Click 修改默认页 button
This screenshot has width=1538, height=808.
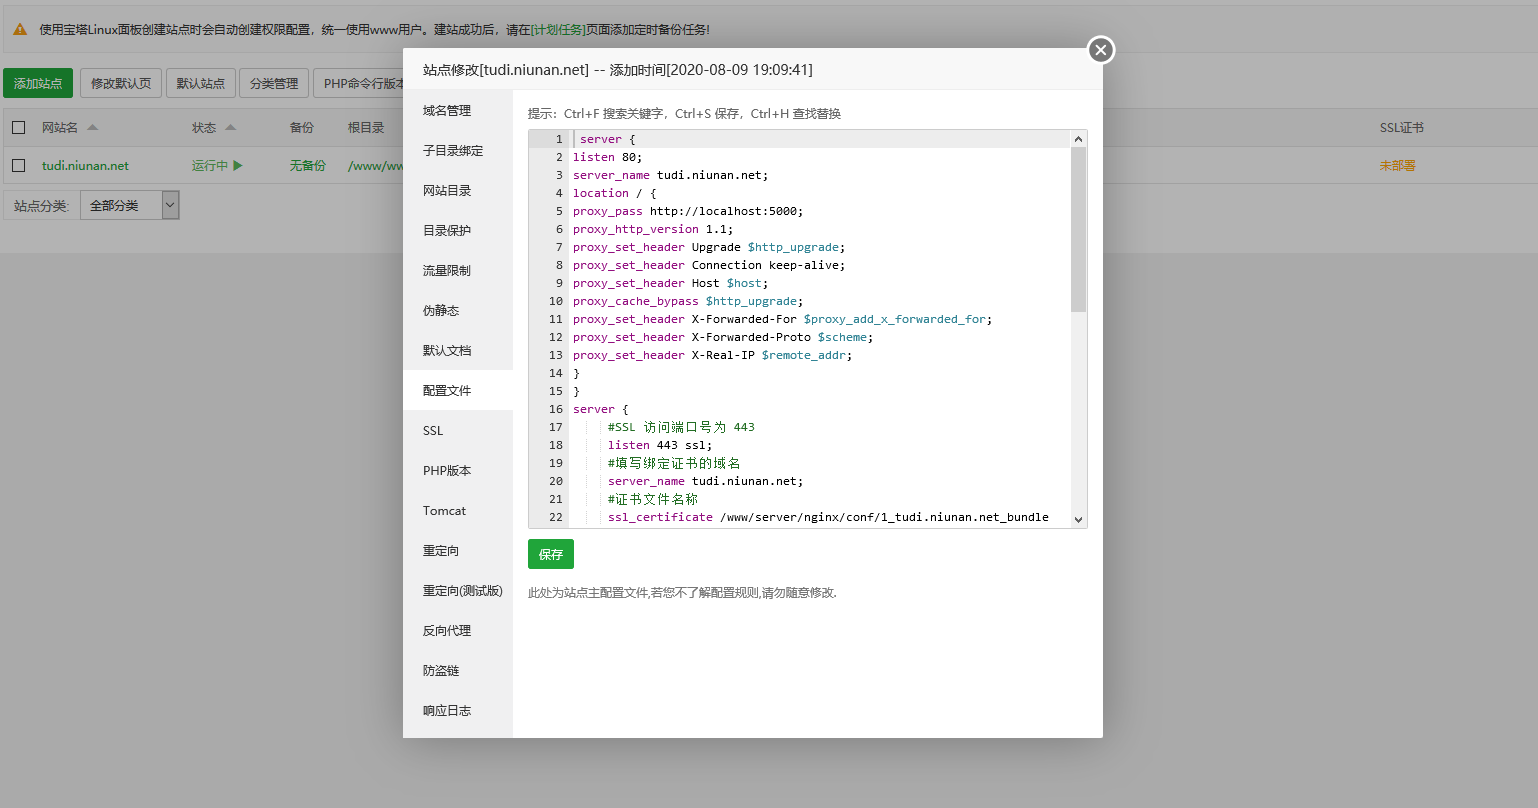pos(121,83)
